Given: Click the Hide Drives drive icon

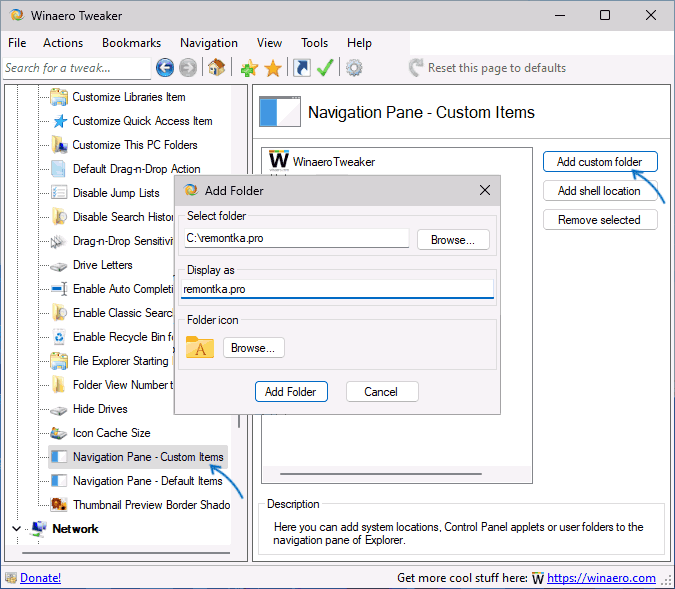Looking at the screenshot, I should tap(59, 411).
